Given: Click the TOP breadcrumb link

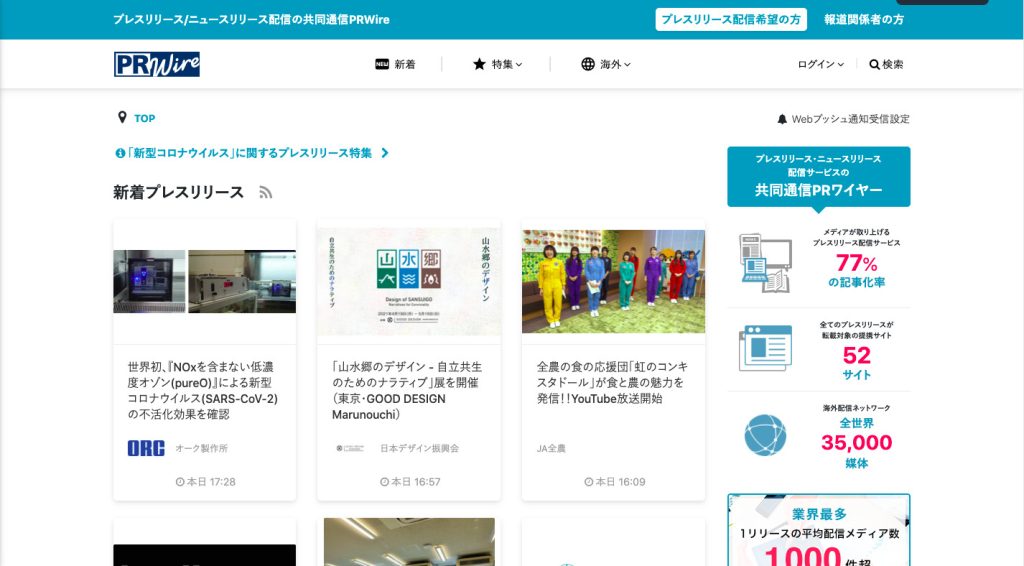Looking at the screenshot, I should point(145,118).
